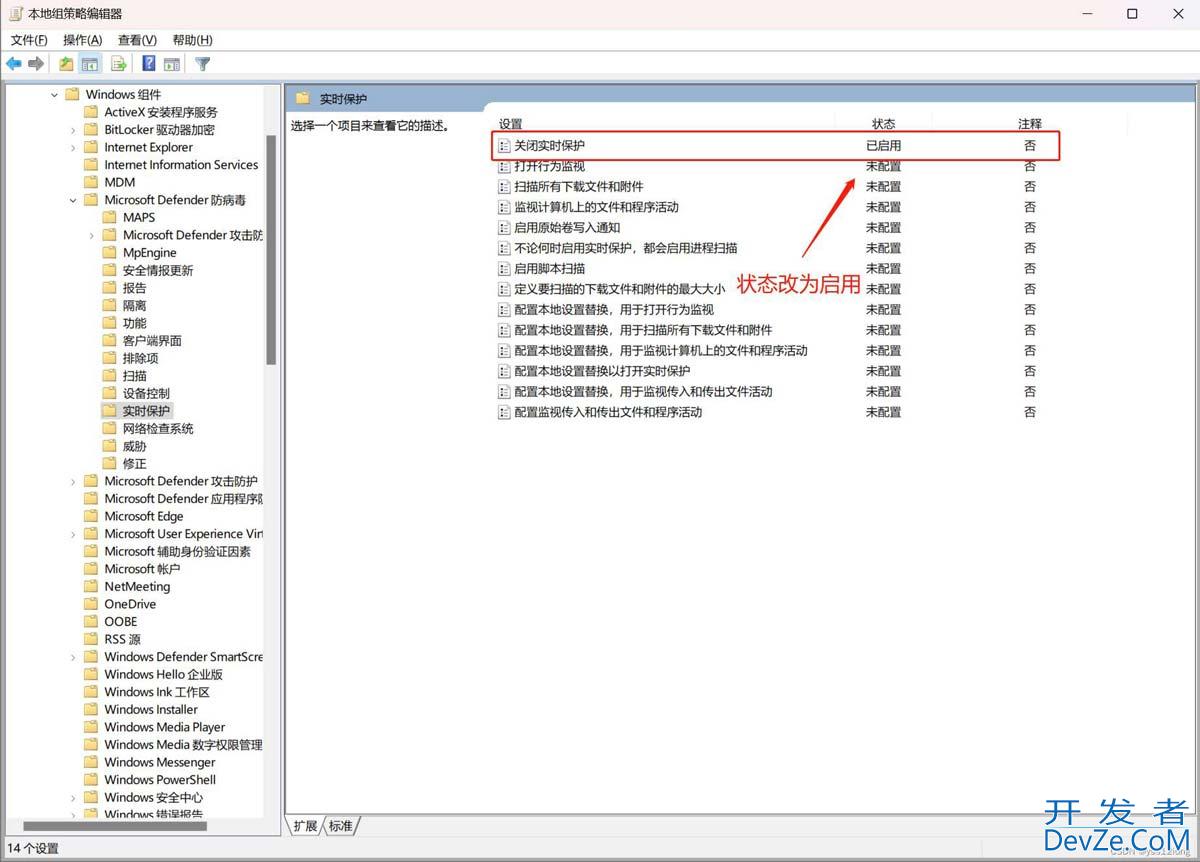Sort by the 状态 column header
This screenshot has width=1200, height=862.
[x=884, y=124]
